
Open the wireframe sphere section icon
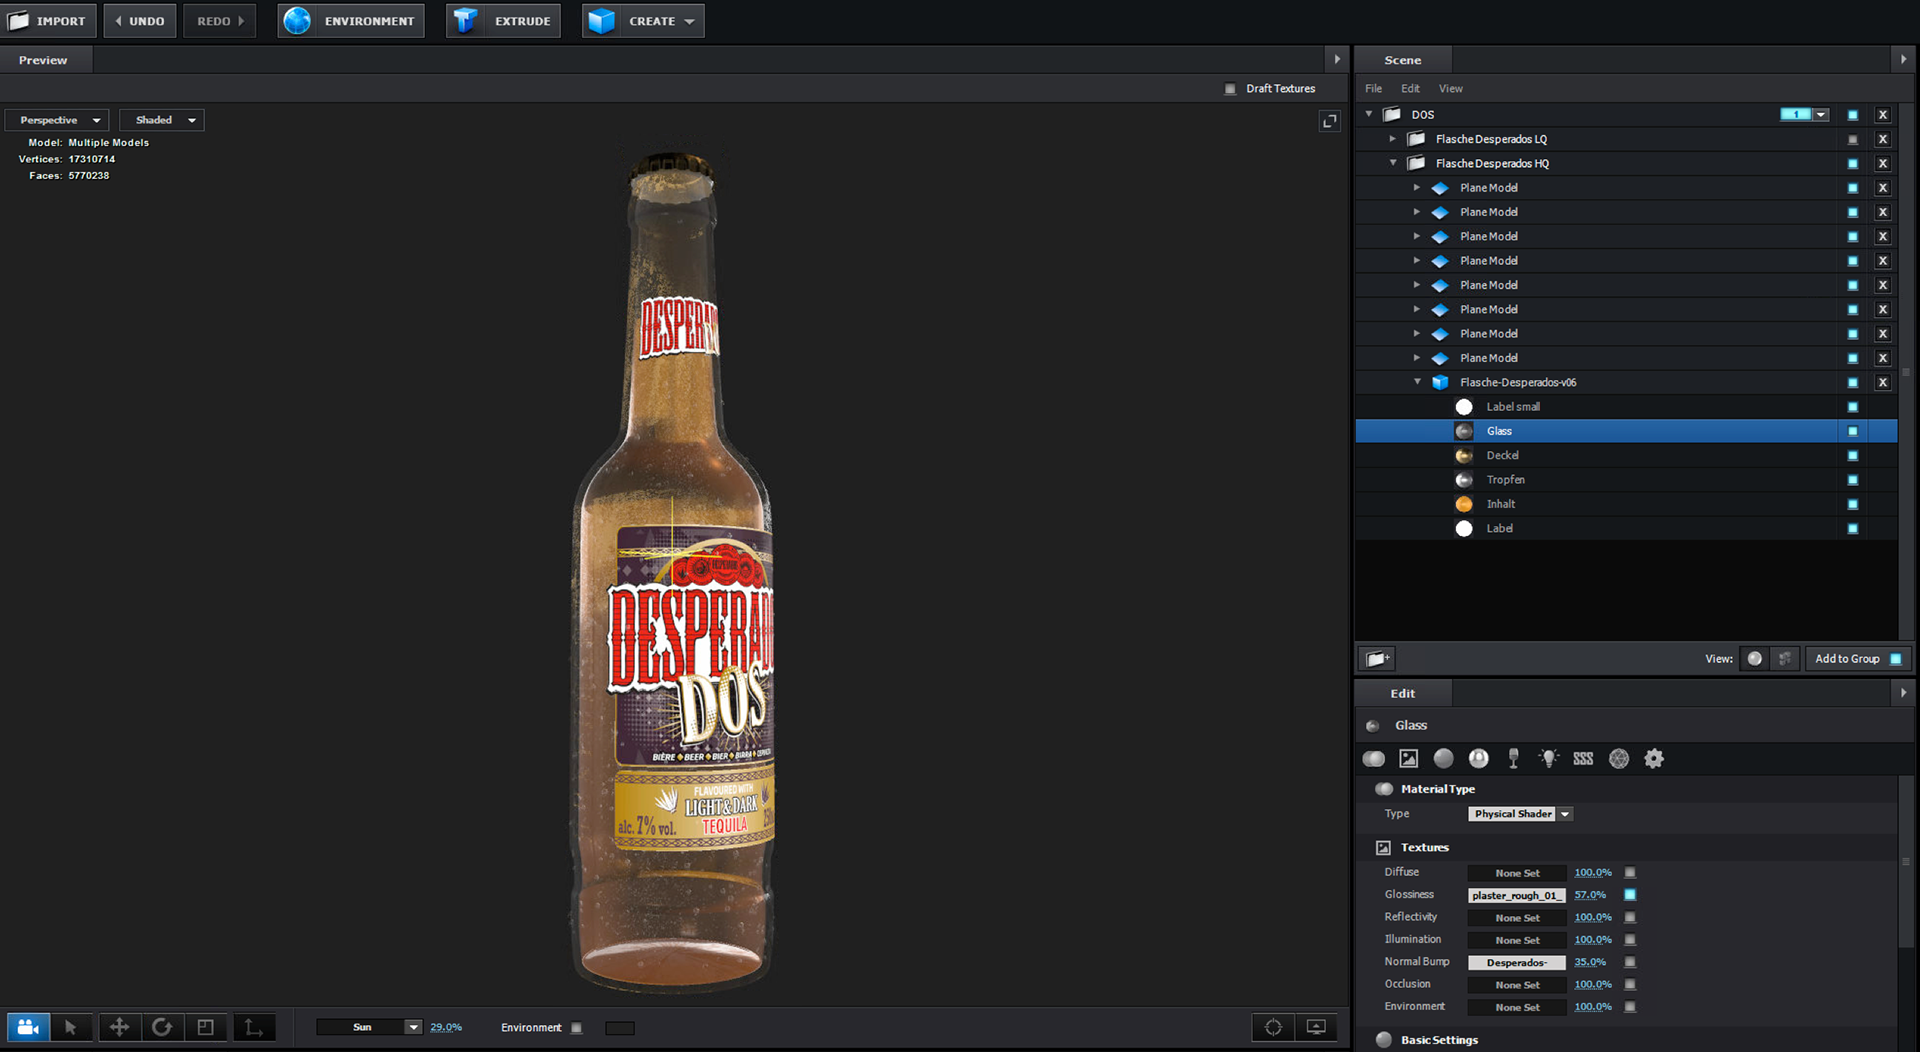[x=1619, y=759]
